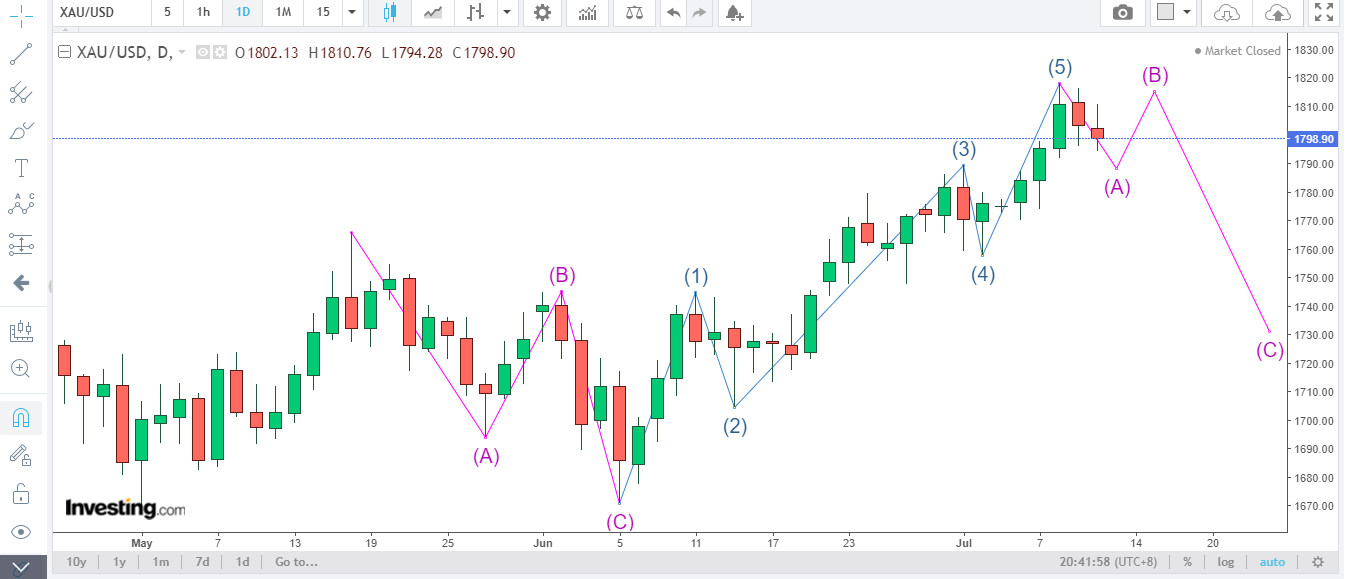Click the C1798.90 close value in legend

pyautogui.click(x=484, y=53)
